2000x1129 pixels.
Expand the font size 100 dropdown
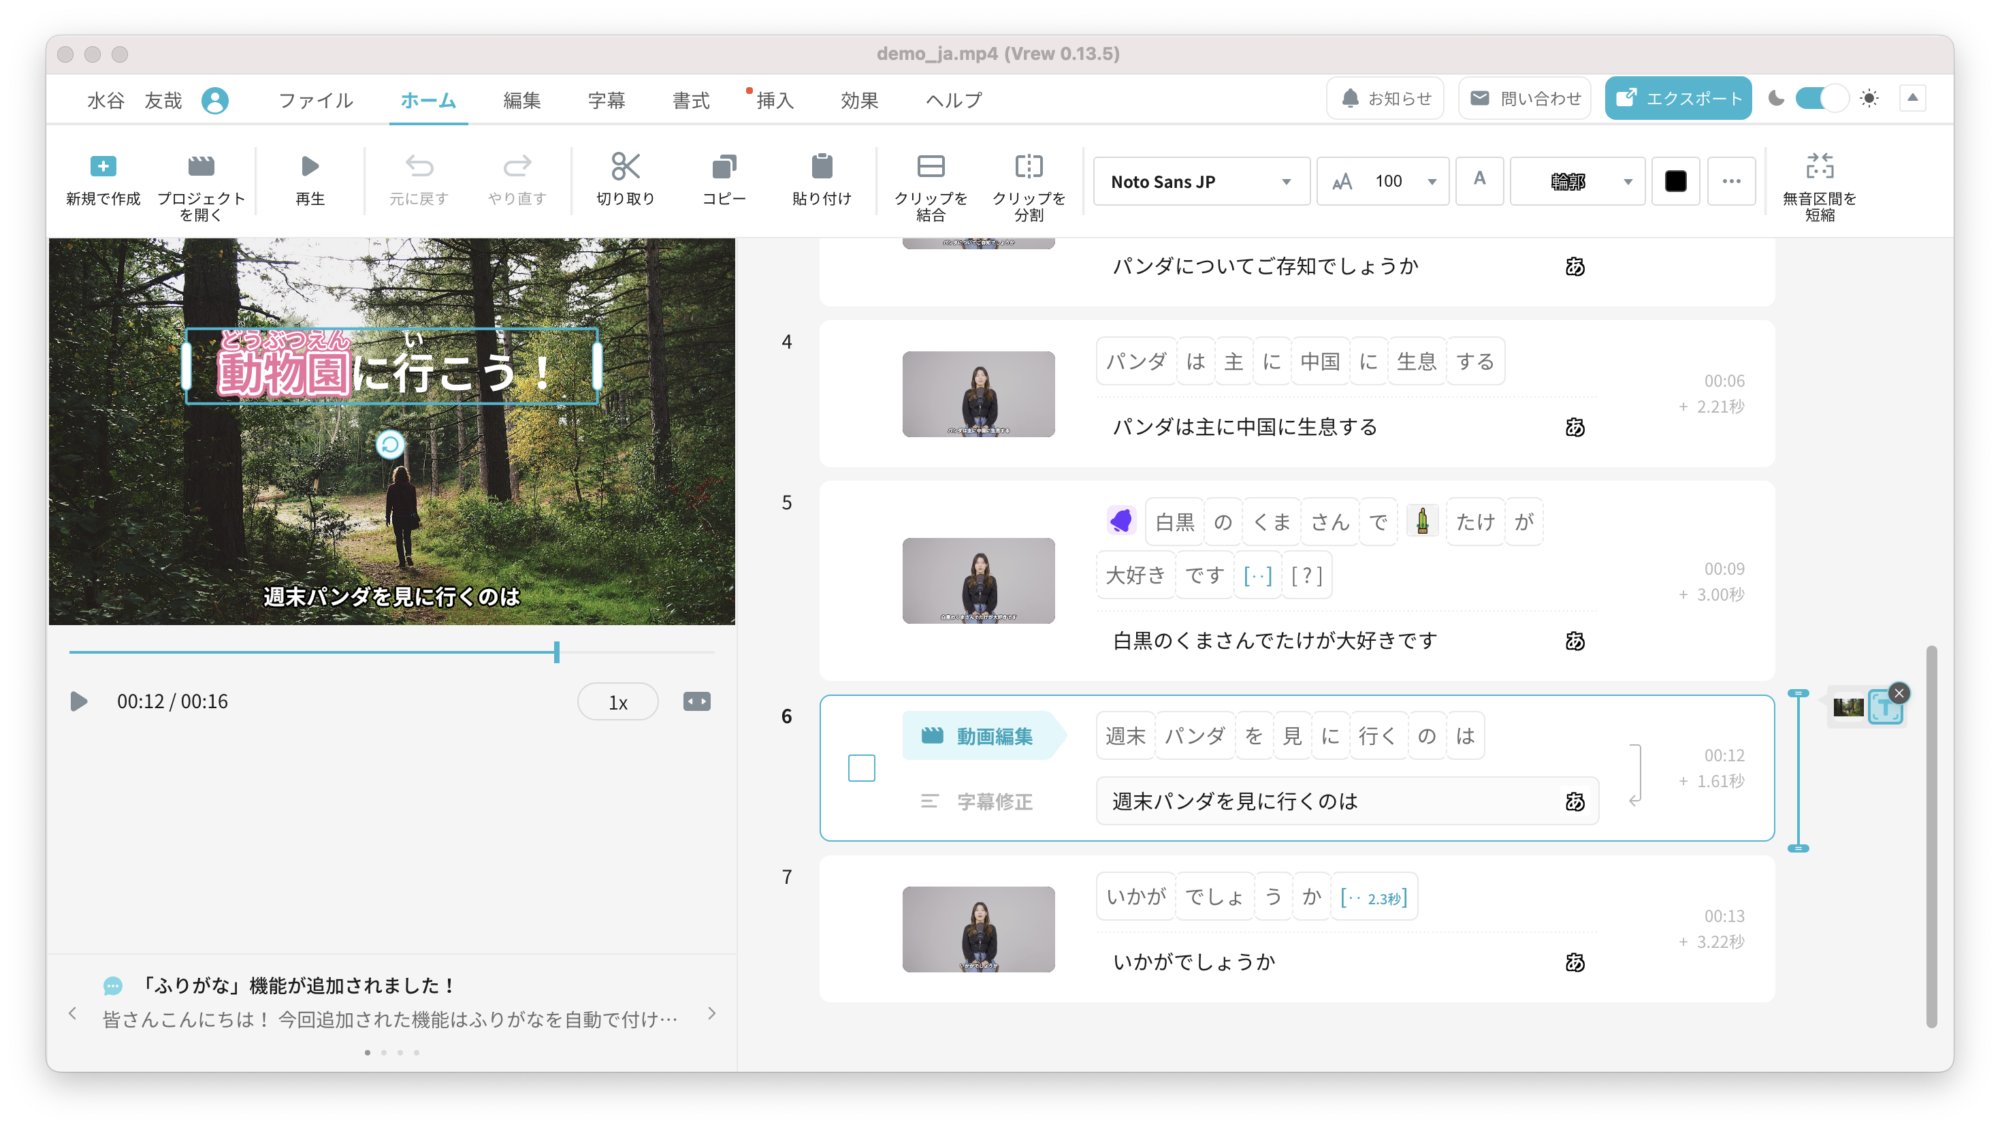click(1431, 182)
